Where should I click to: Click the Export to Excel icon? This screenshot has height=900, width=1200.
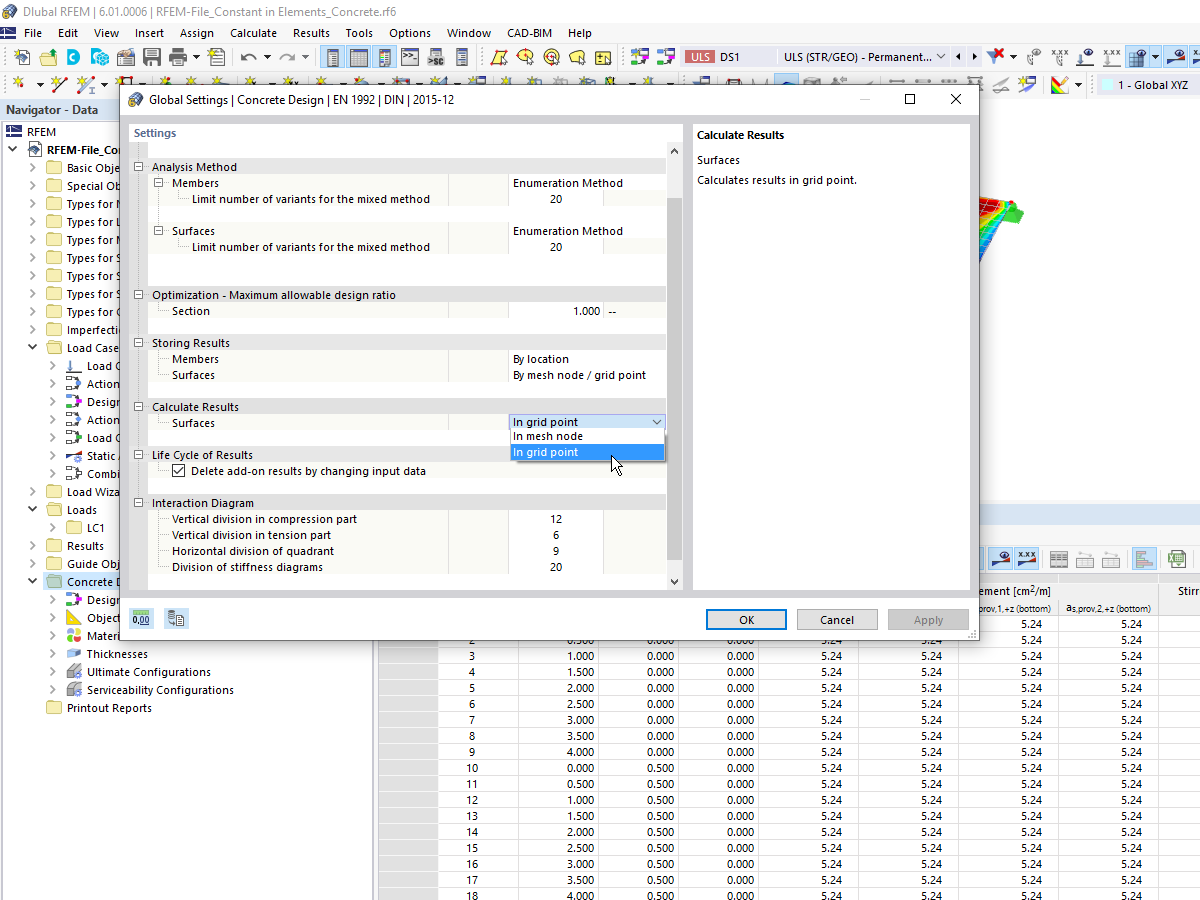point(1175,558)
